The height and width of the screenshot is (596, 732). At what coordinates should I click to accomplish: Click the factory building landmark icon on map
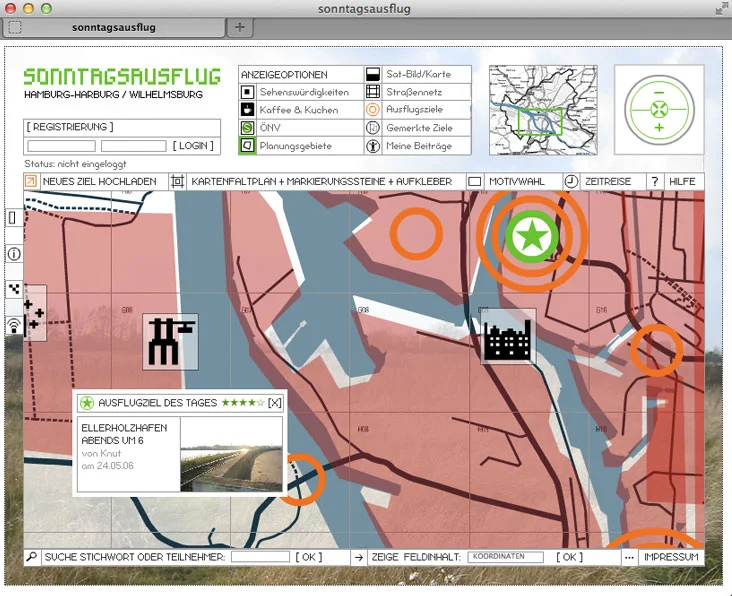(x=508, y=336)
